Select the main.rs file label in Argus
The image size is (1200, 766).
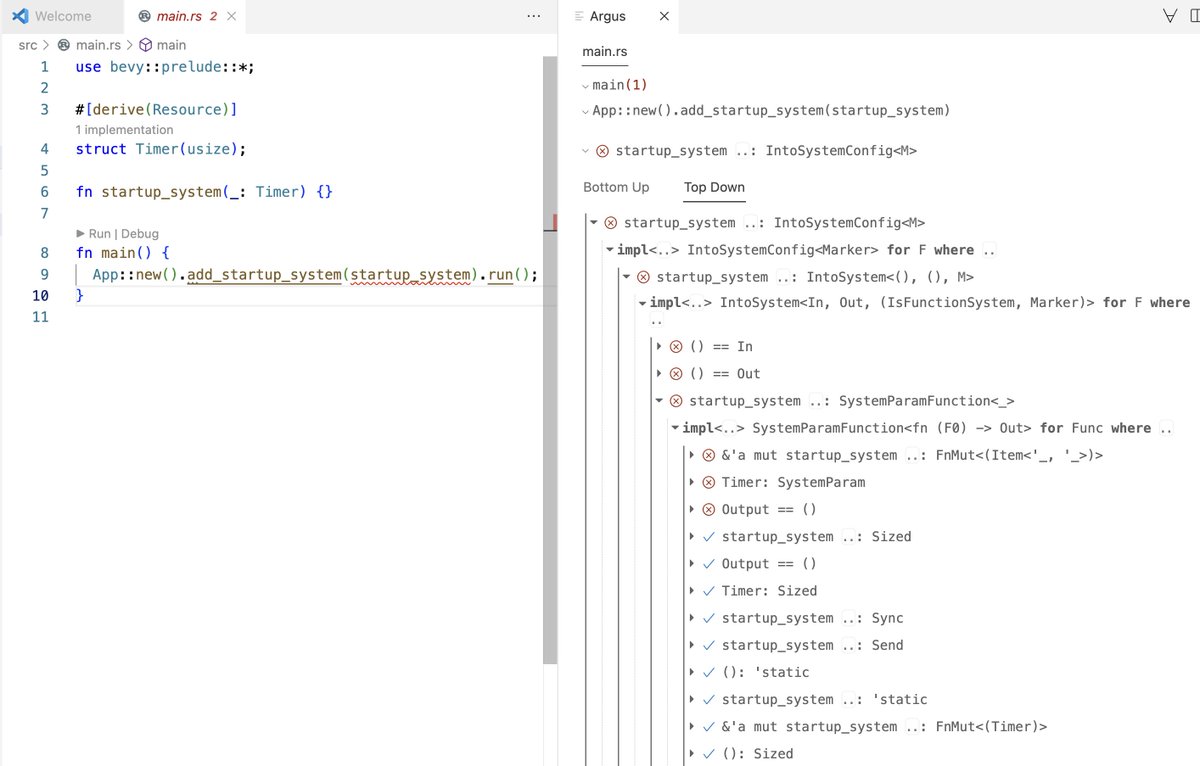coord(604,52)
